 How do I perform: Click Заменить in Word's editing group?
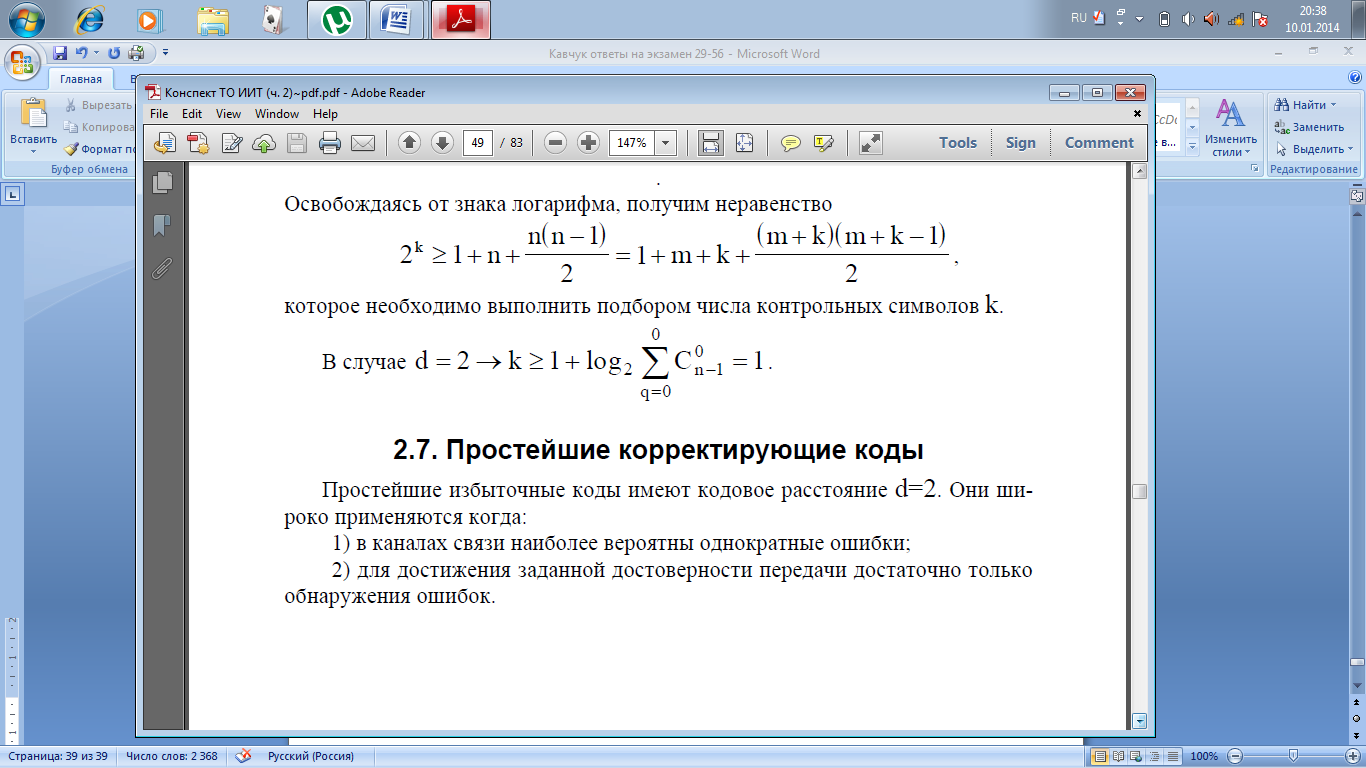coord(1309,127)
